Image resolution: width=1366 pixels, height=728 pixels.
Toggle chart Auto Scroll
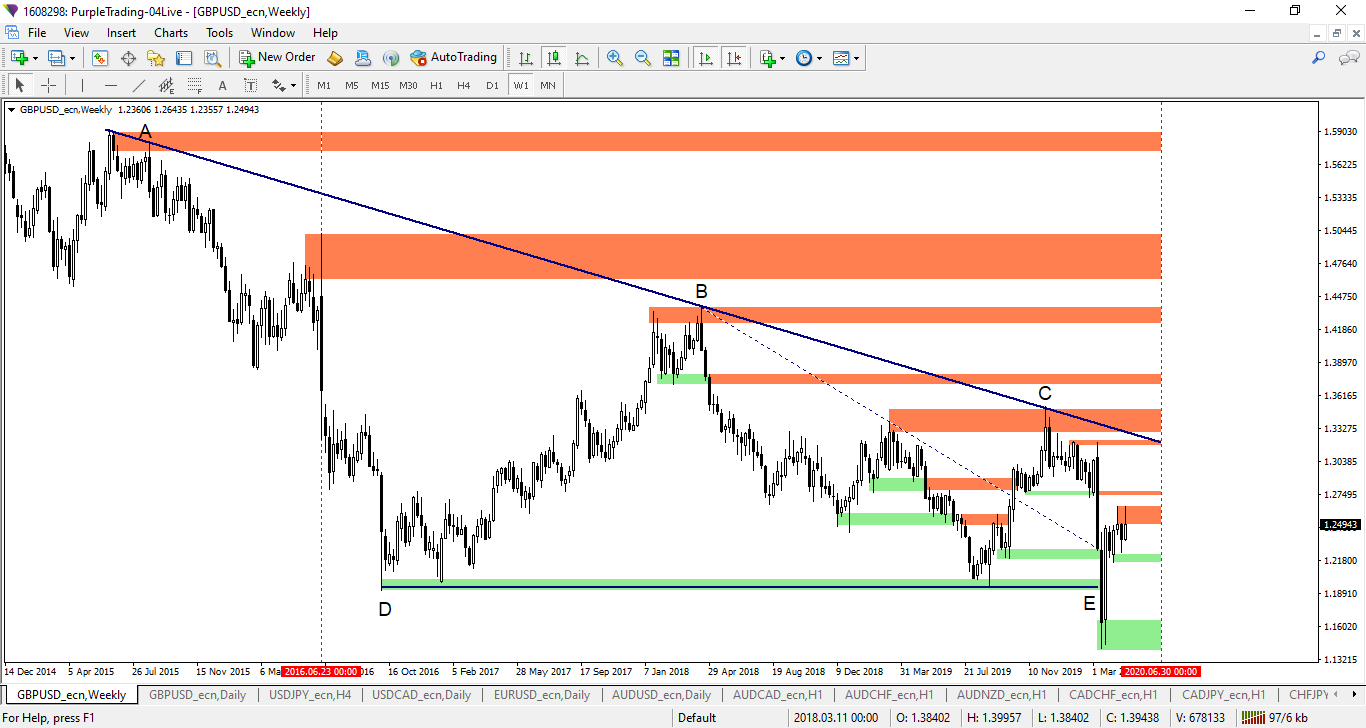(x=706, y=58)
